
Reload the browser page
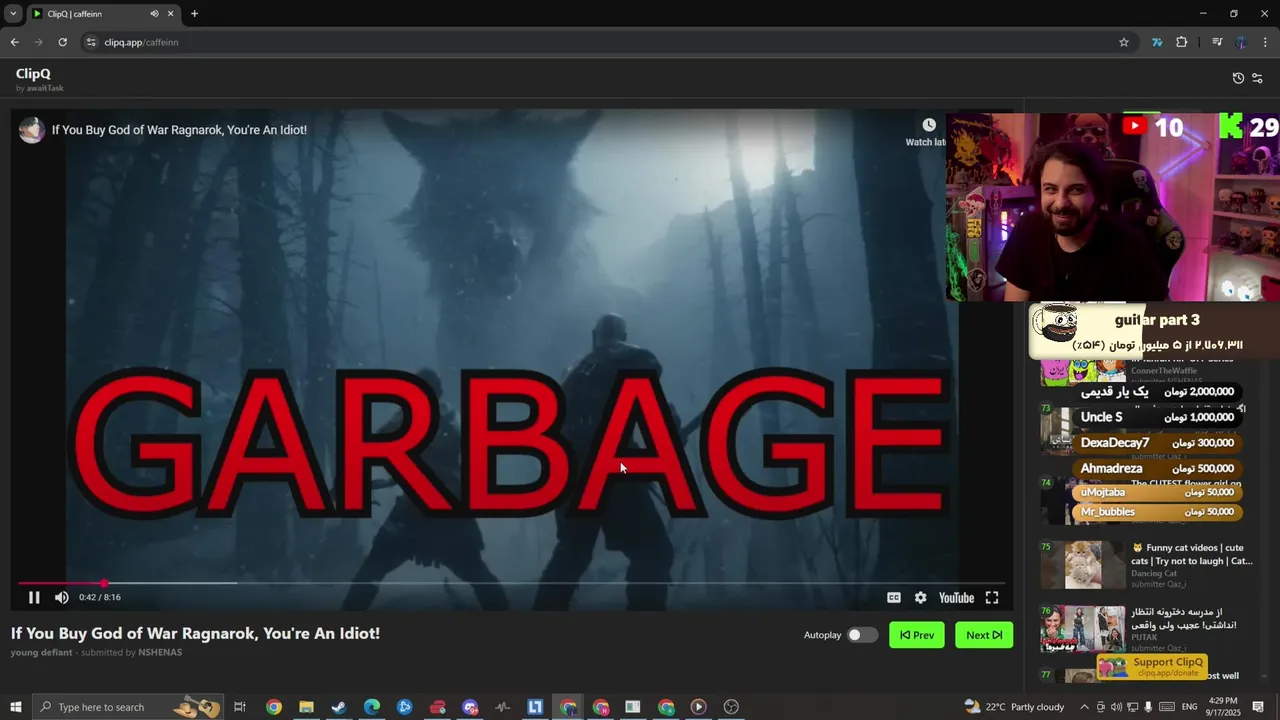click(x=62, y=42)
